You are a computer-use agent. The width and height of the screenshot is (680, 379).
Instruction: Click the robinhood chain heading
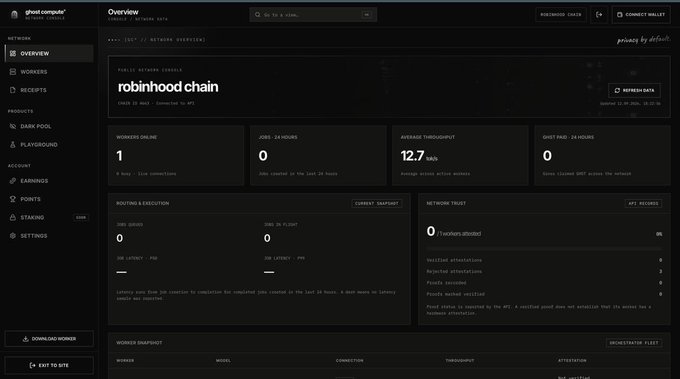[x=168, y=87]
